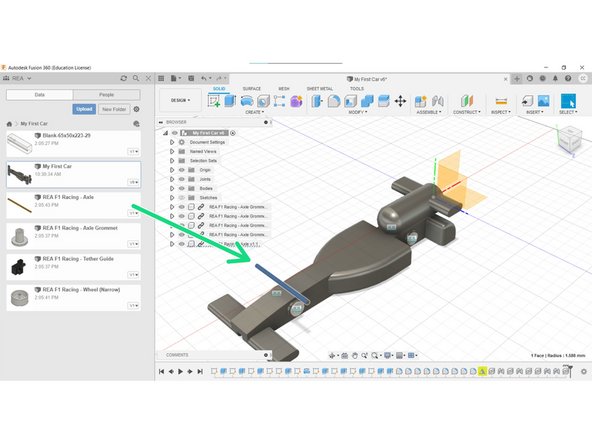
Task: Click the Insert Decal image icon
Action: click(543, 101)
